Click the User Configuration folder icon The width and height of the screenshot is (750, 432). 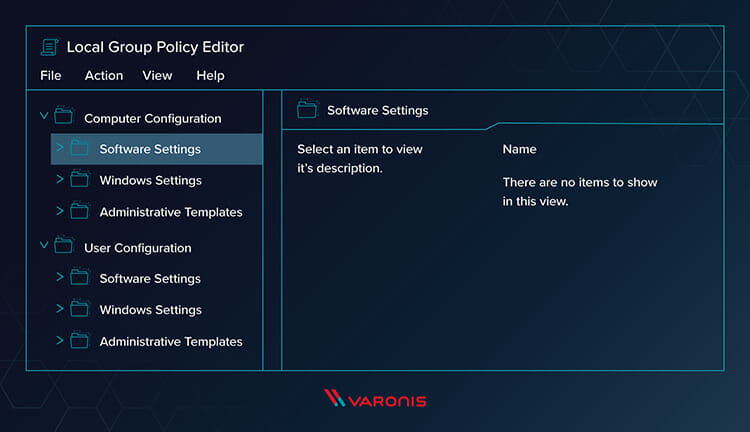coord(63,244)
